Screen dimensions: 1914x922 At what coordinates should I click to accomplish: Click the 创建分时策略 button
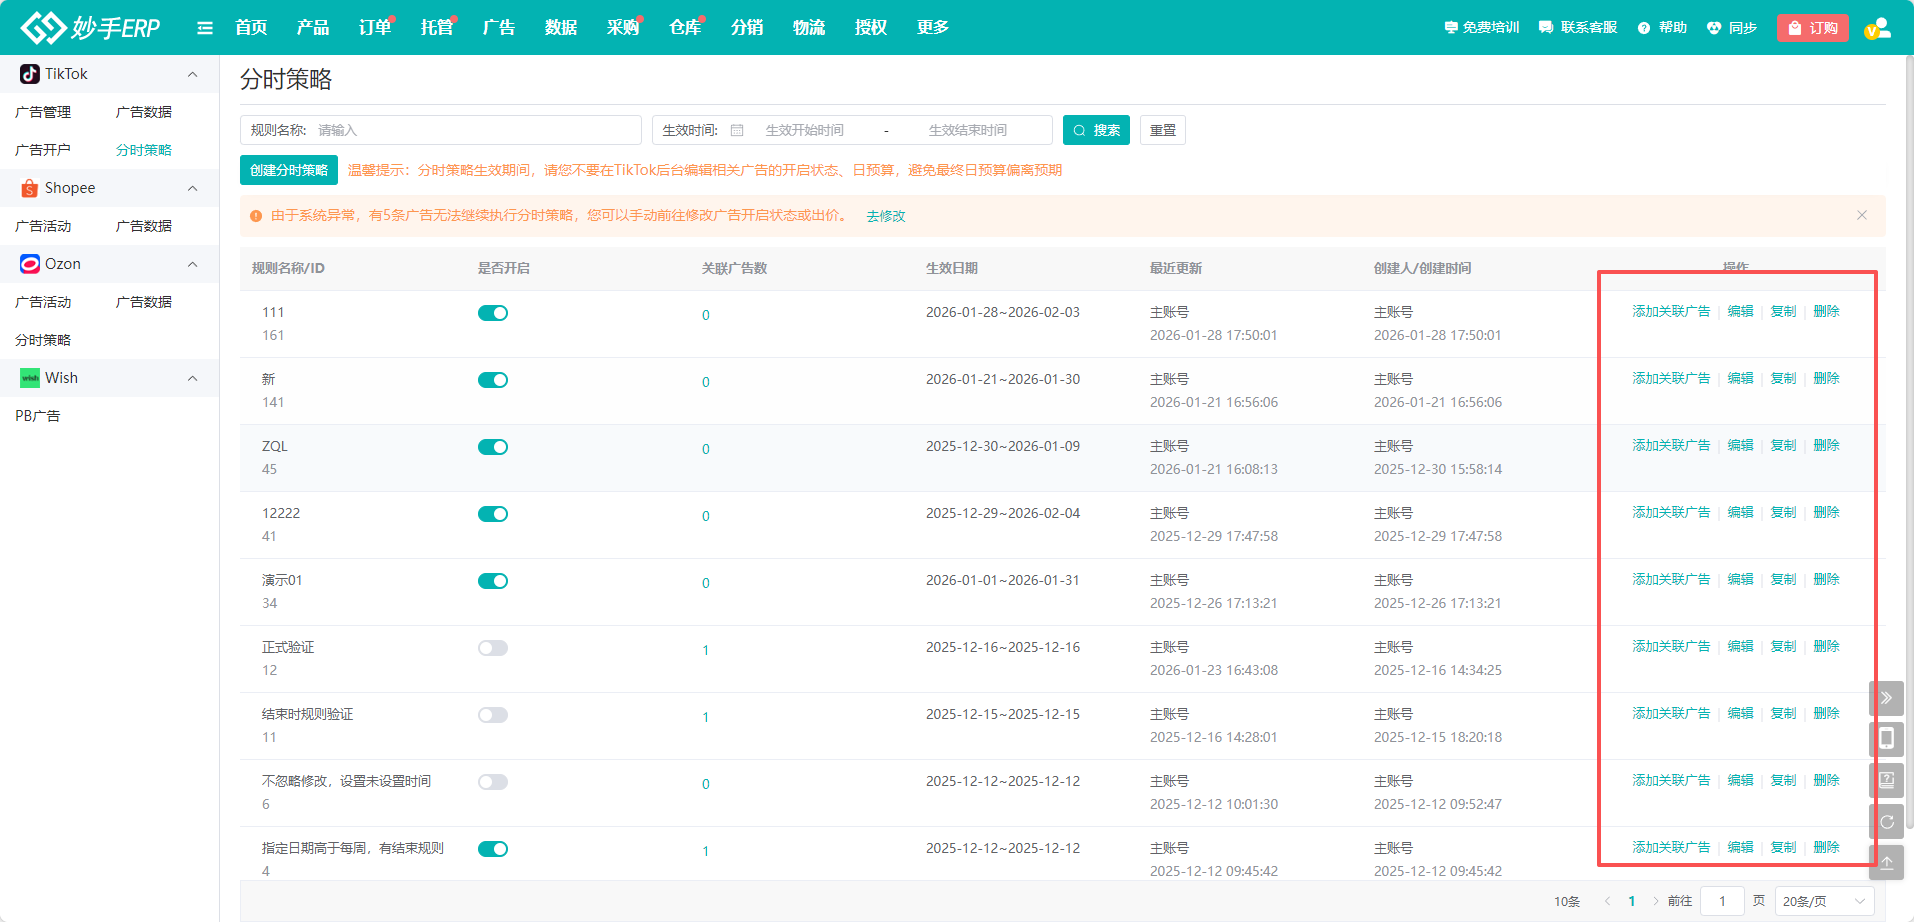point(289,170)
